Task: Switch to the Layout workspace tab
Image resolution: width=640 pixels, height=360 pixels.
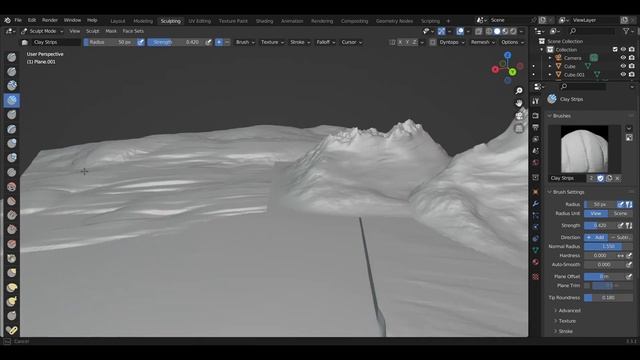Action: (x=118, y=21)
